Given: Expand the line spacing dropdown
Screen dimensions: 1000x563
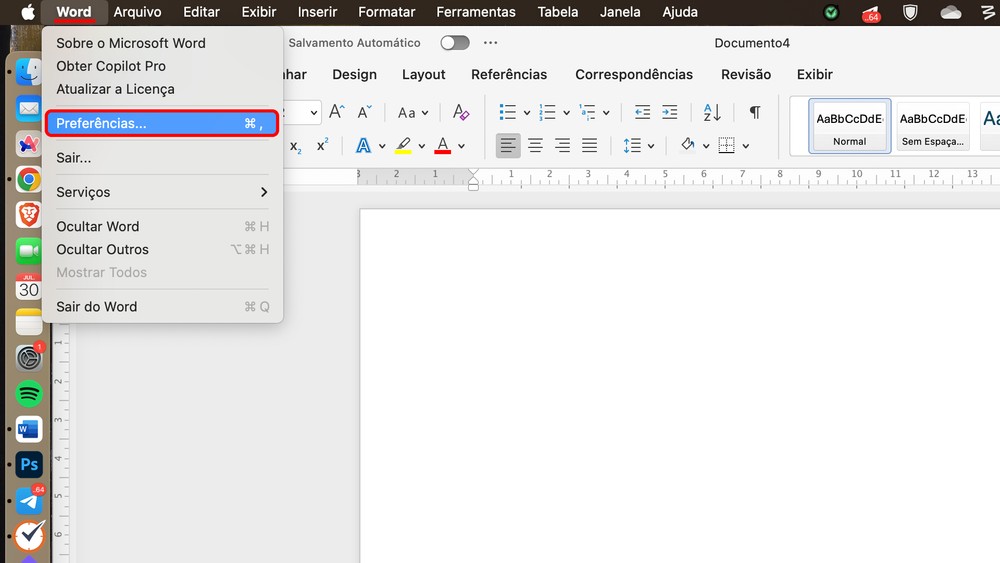Looking at the screenshot, I should [x=652, y=146].
